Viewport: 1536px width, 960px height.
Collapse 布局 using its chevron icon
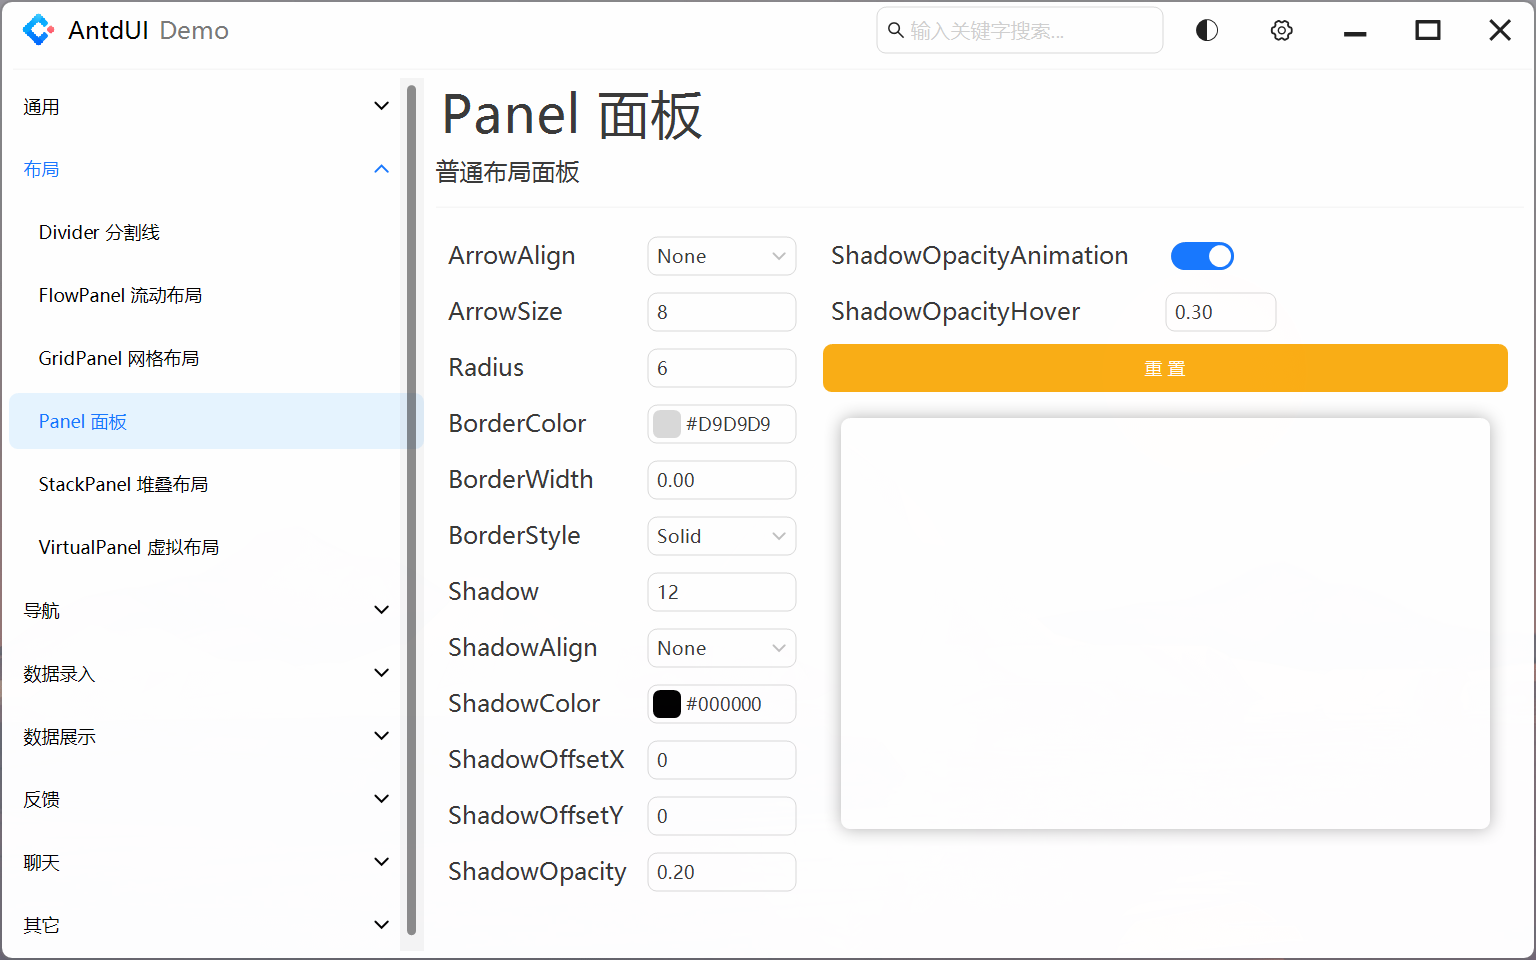point(381,169)
